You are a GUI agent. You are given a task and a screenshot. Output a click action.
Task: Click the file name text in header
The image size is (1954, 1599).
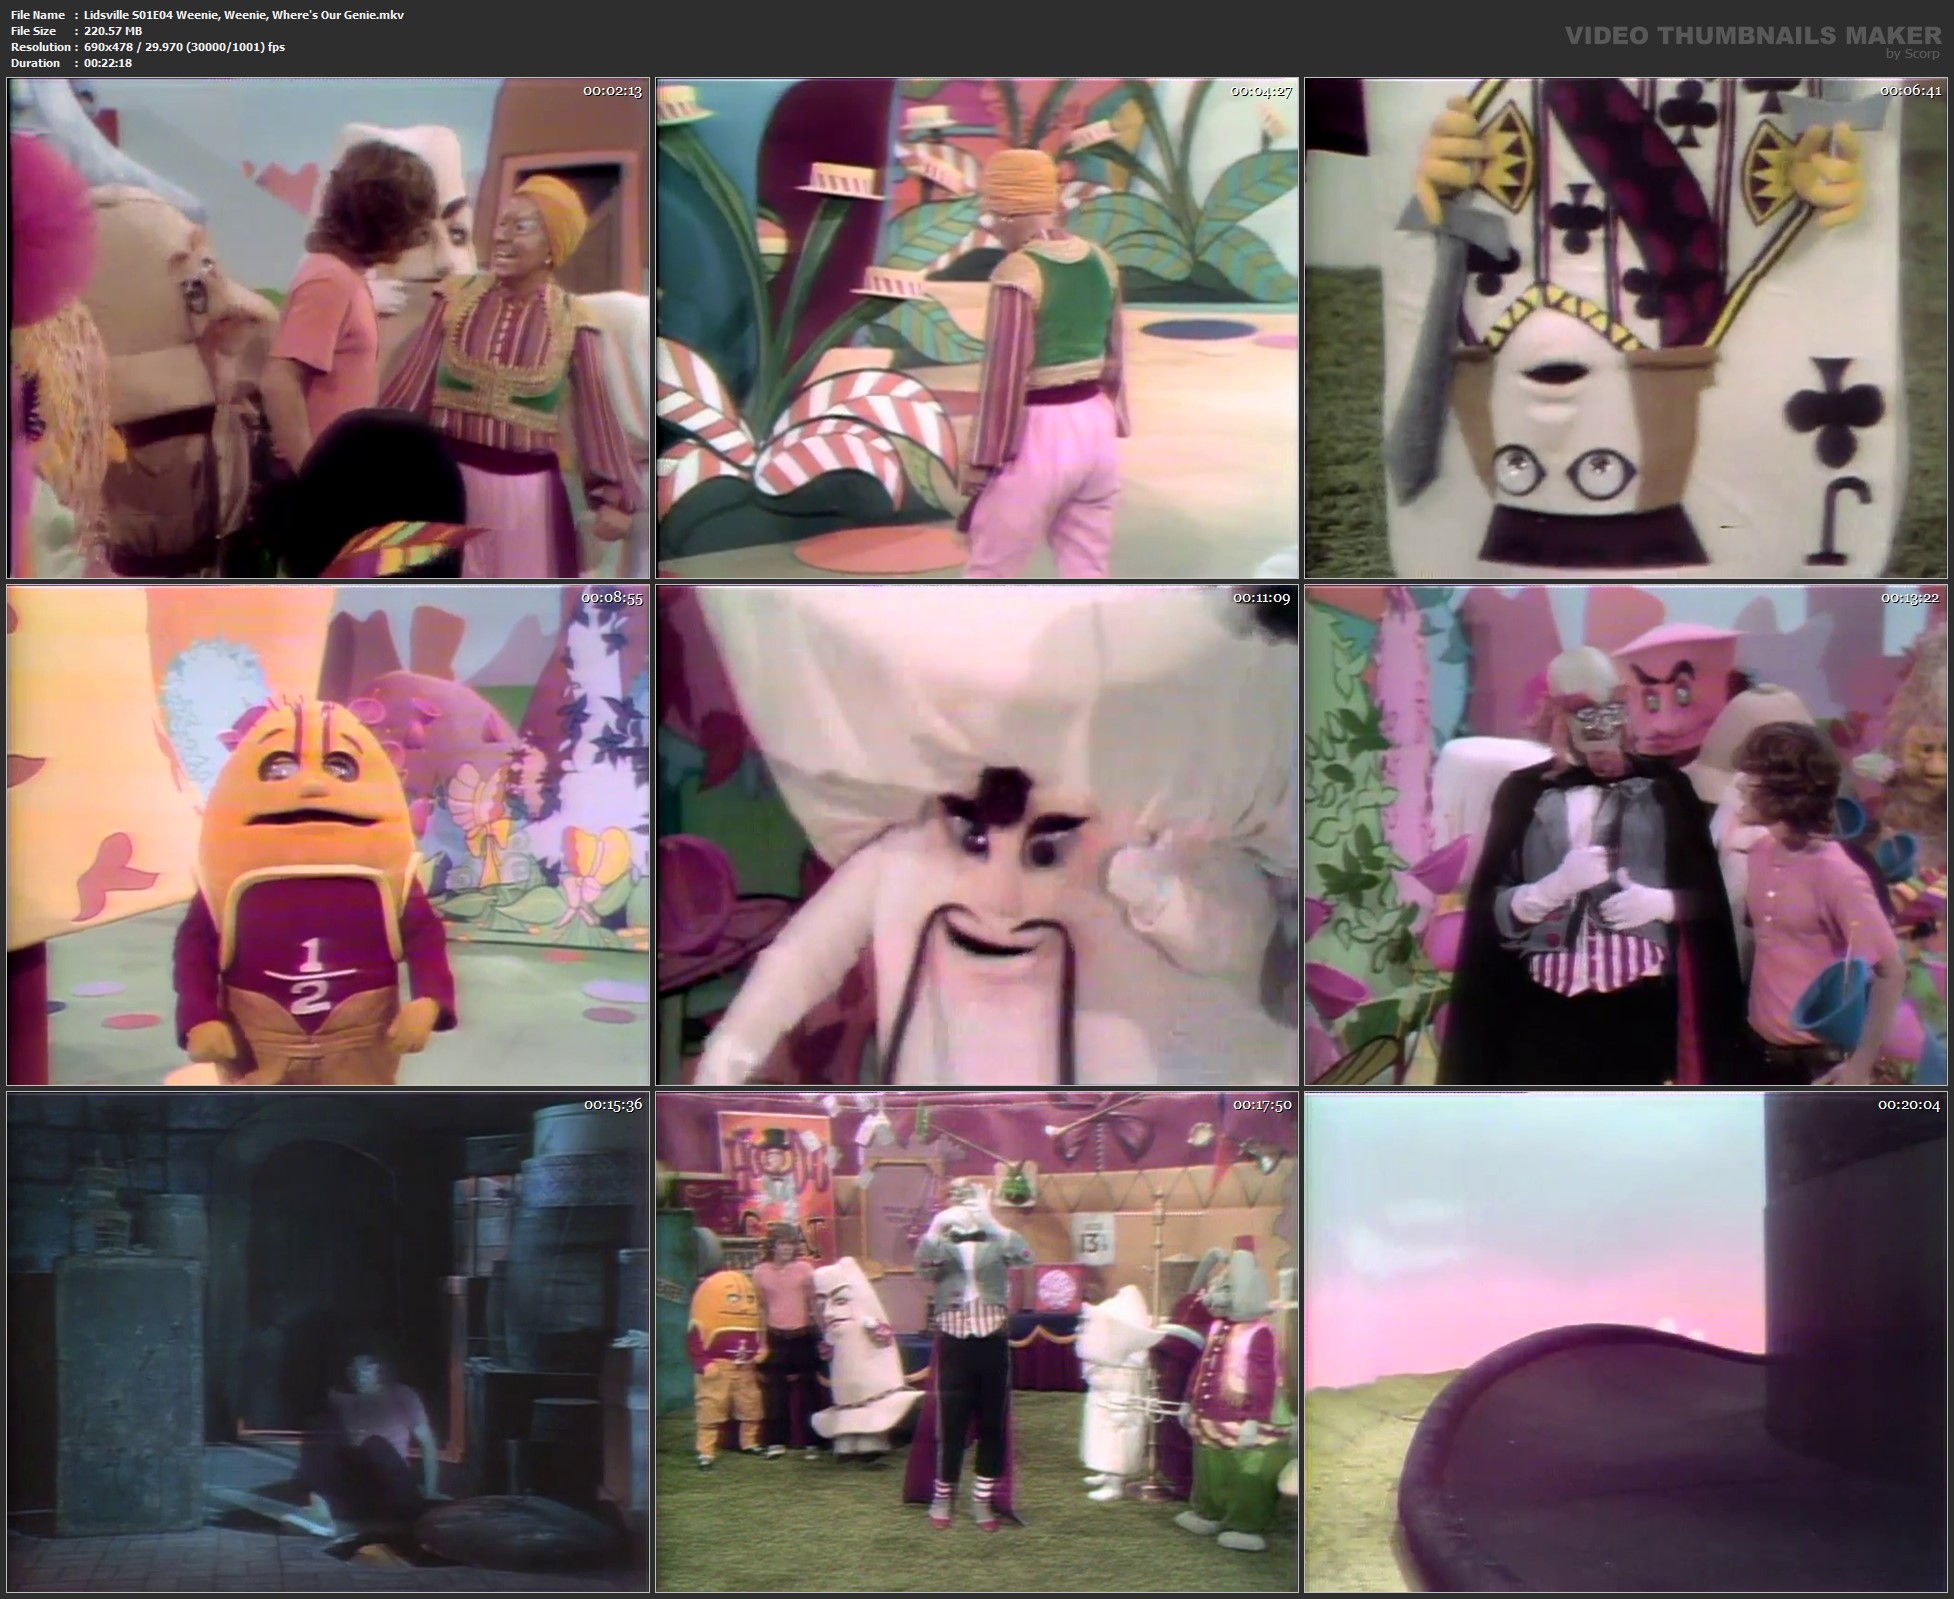click(x=244, y=15)
